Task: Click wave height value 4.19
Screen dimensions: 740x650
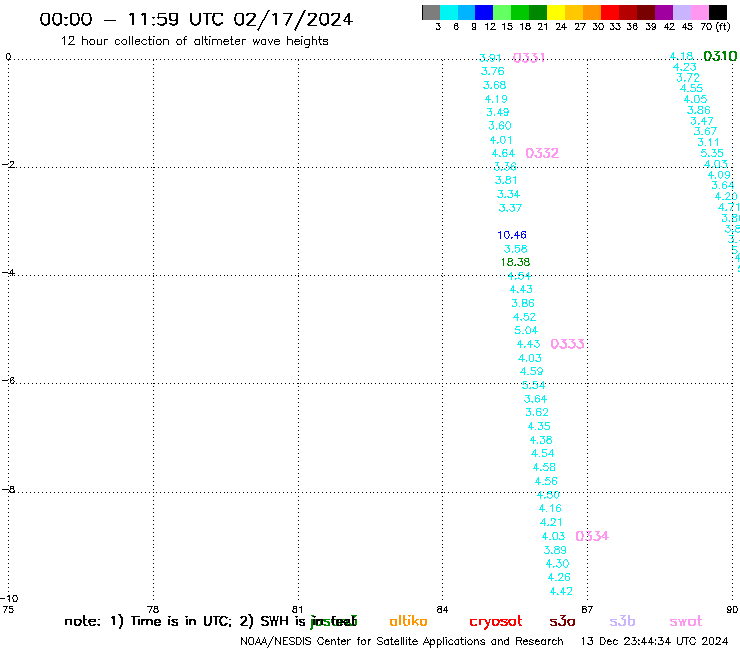Action: point(496,99)
